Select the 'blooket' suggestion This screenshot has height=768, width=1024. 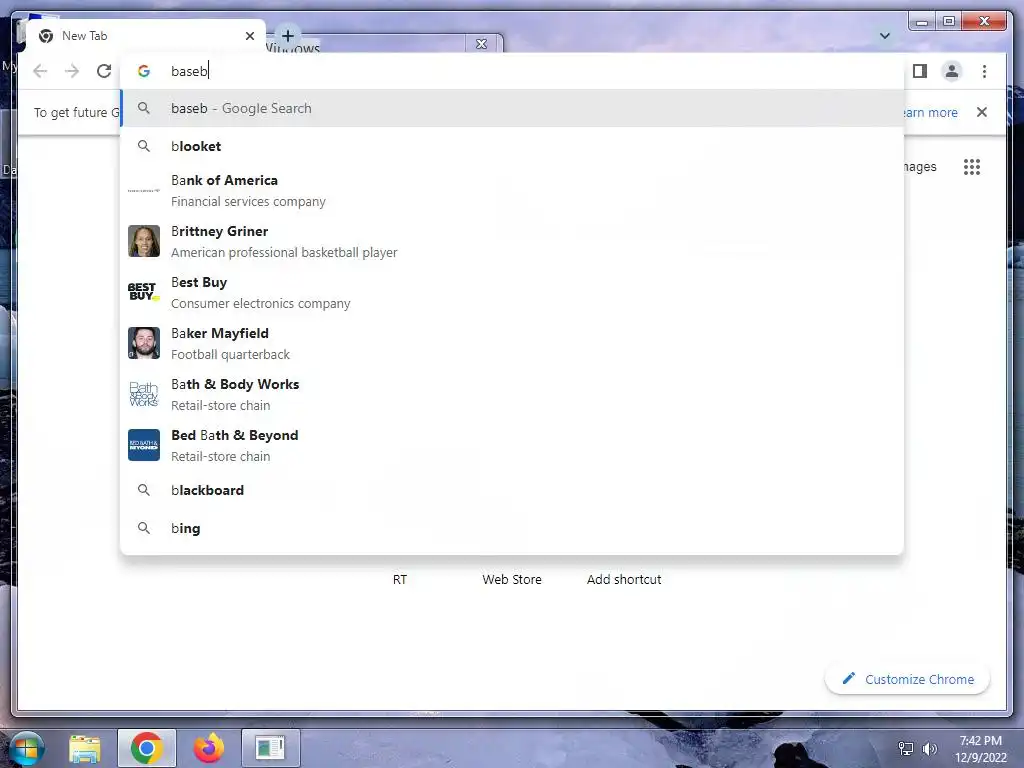click(x=512, y=146)
